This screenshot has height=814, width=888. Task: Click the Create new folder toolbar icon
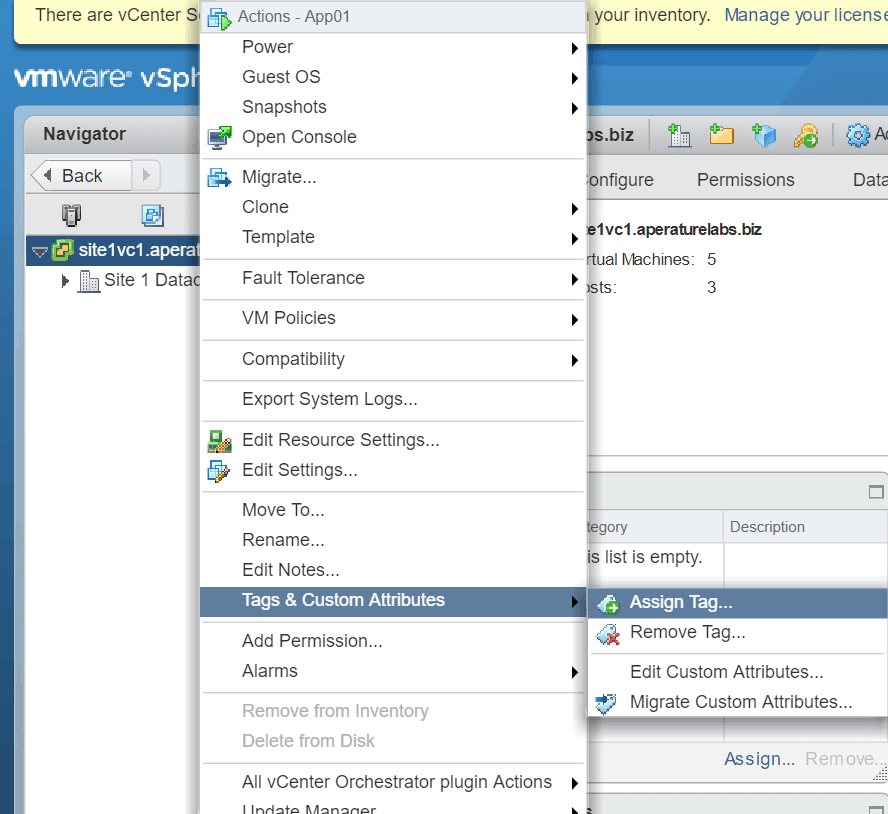tap(722, 135)
